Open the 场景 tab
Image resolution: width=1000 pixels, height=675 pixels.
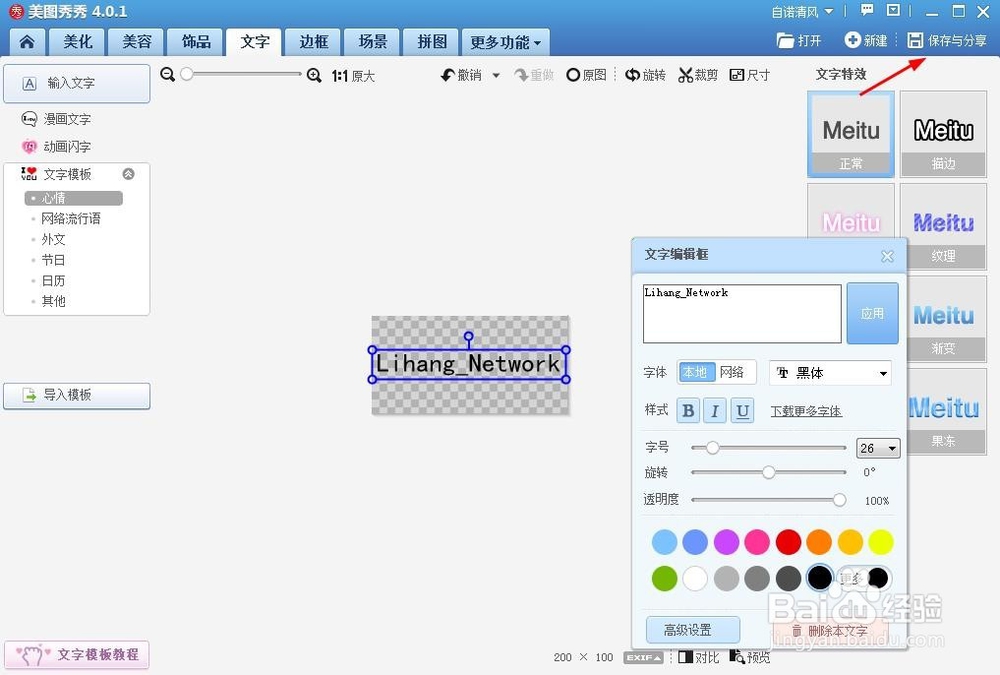click(x=372, y=42)
